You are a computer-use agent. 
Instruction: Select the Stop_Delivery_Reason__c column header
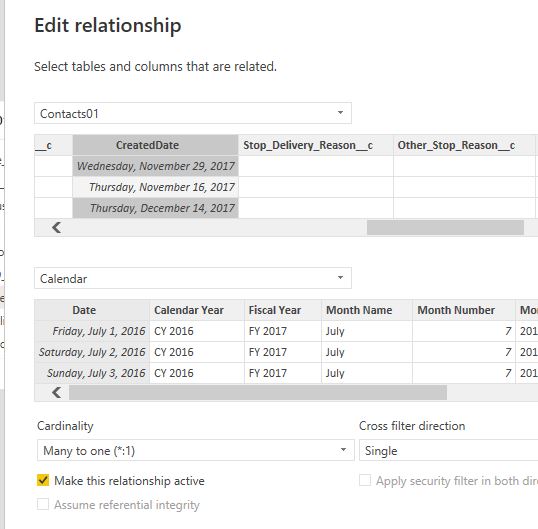(316, 145)
